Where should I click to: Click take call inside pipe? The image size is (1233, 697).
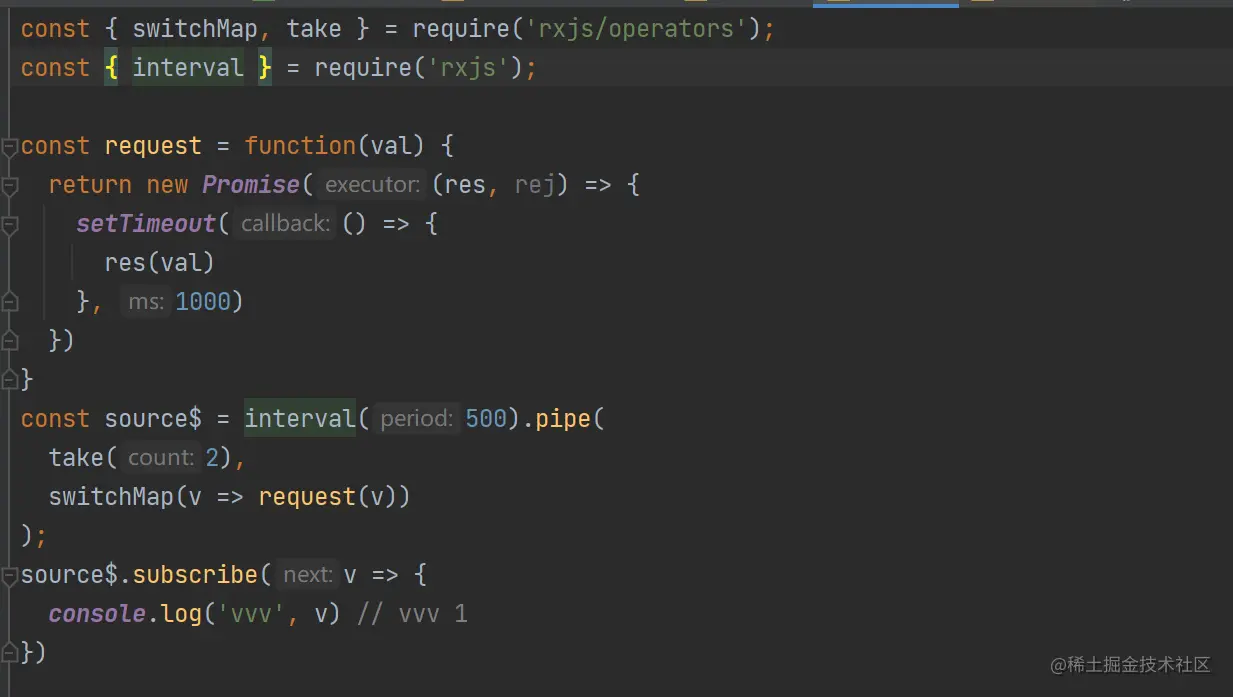76,458
